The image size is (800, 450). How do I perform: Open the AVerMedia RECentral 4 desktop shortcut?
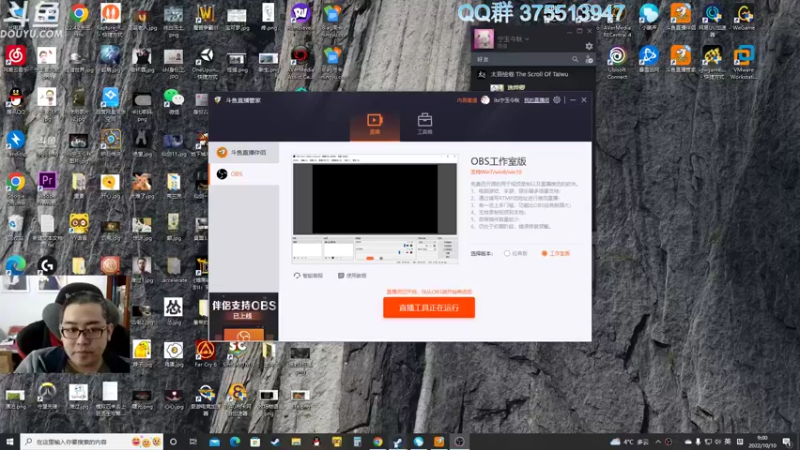pyautogui.click(x=617, y=19)
